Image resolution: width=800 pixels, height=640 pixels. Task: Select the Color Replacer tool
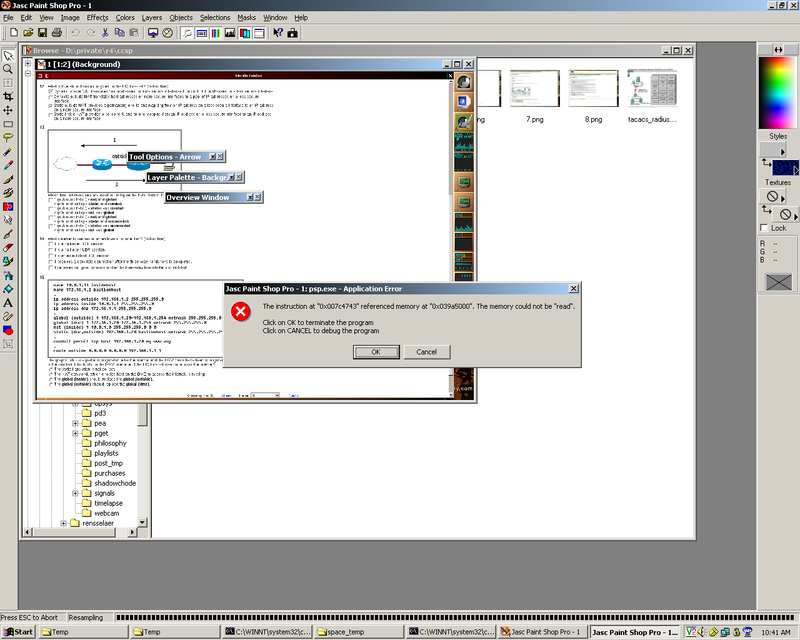(x=8, y=207)
